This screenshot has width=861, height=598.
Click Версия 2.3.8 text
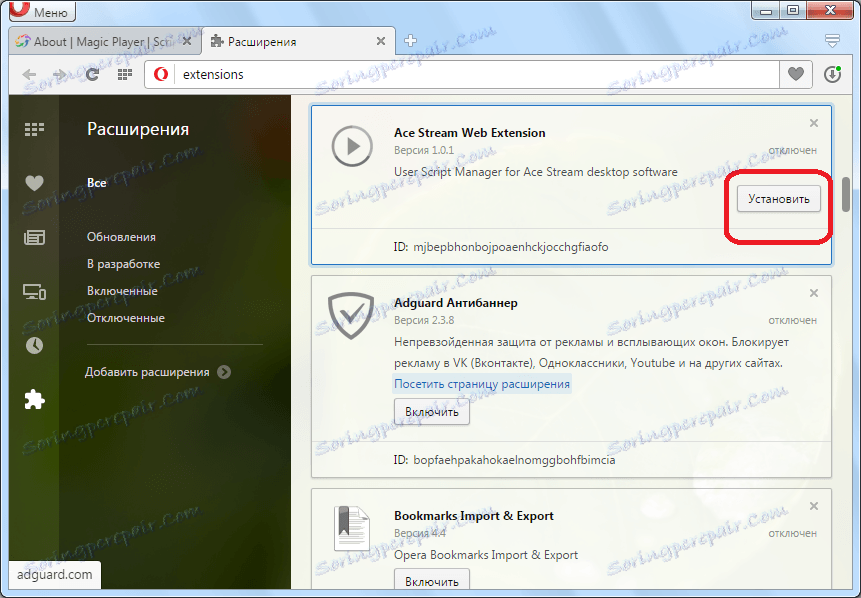click(x=424, y=320)
